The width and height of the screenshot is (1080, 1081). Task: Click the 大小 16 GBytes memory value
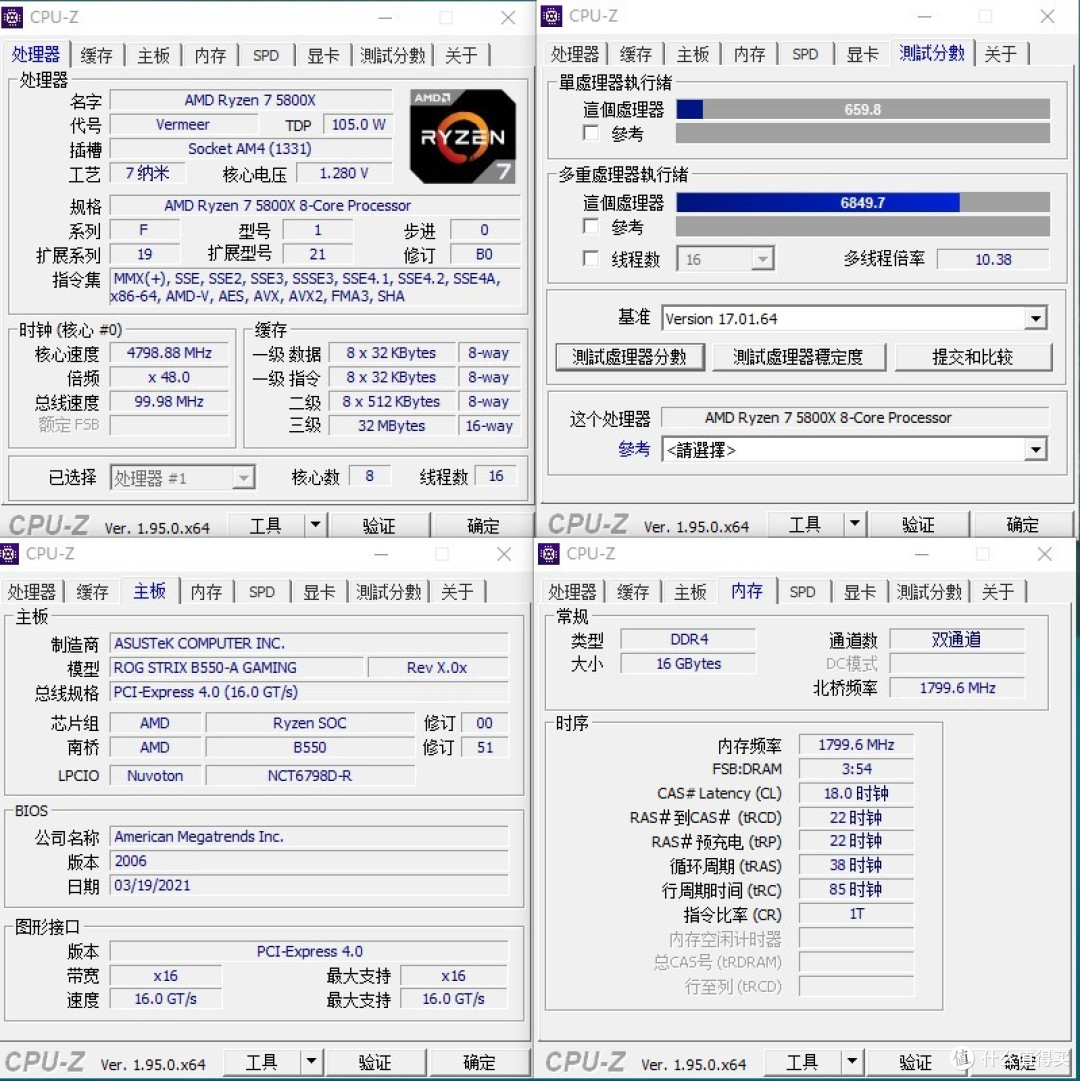click(x=689, y=663)
